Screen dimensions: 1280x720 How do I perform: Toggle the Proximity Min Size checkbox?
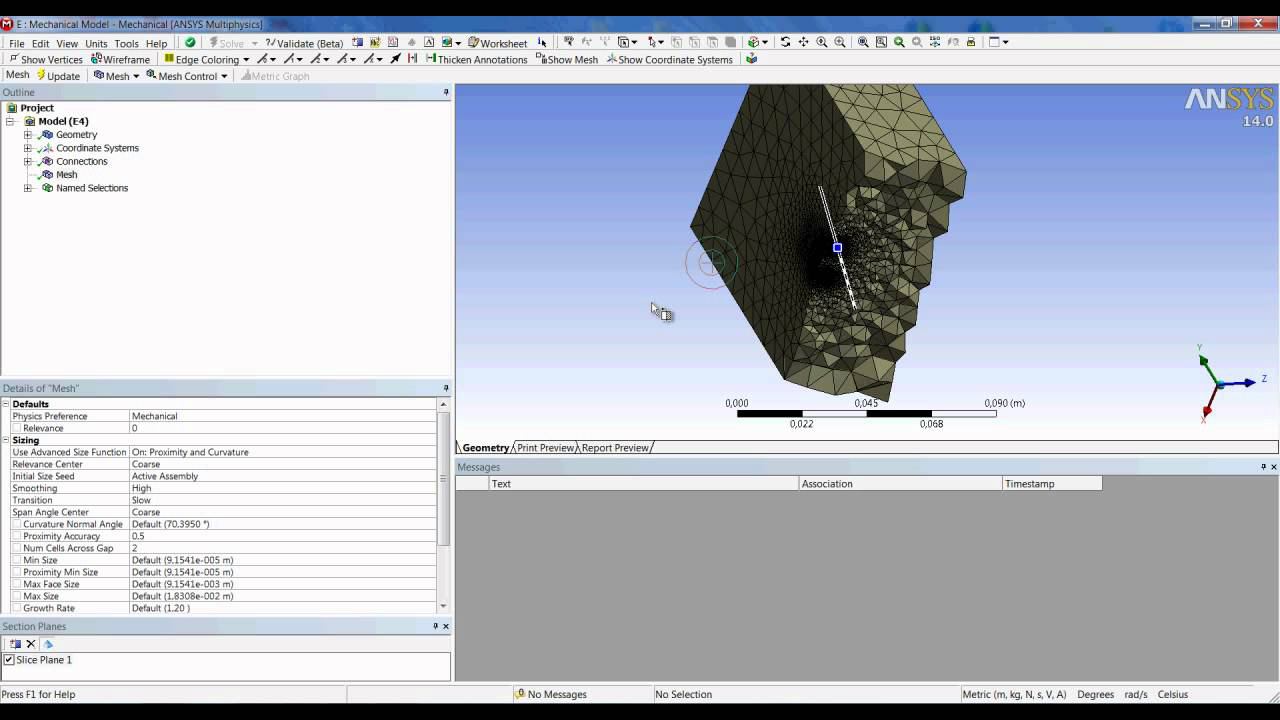(x=17, y=572)
